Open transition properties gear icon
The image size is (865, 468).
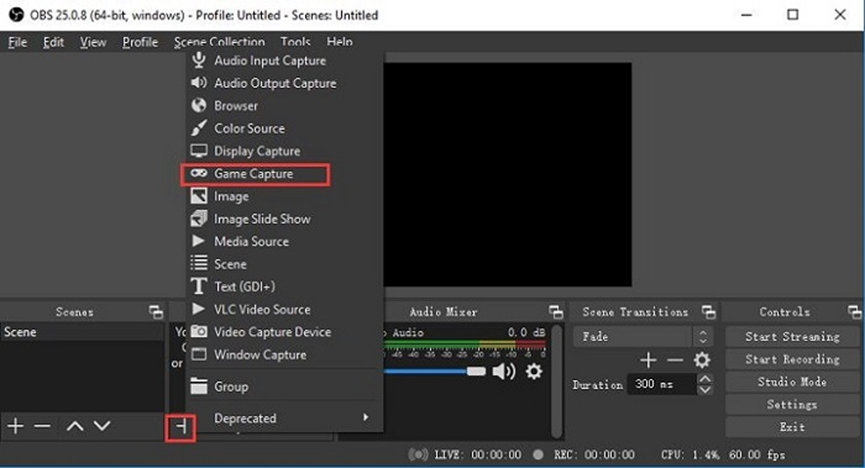702,360
